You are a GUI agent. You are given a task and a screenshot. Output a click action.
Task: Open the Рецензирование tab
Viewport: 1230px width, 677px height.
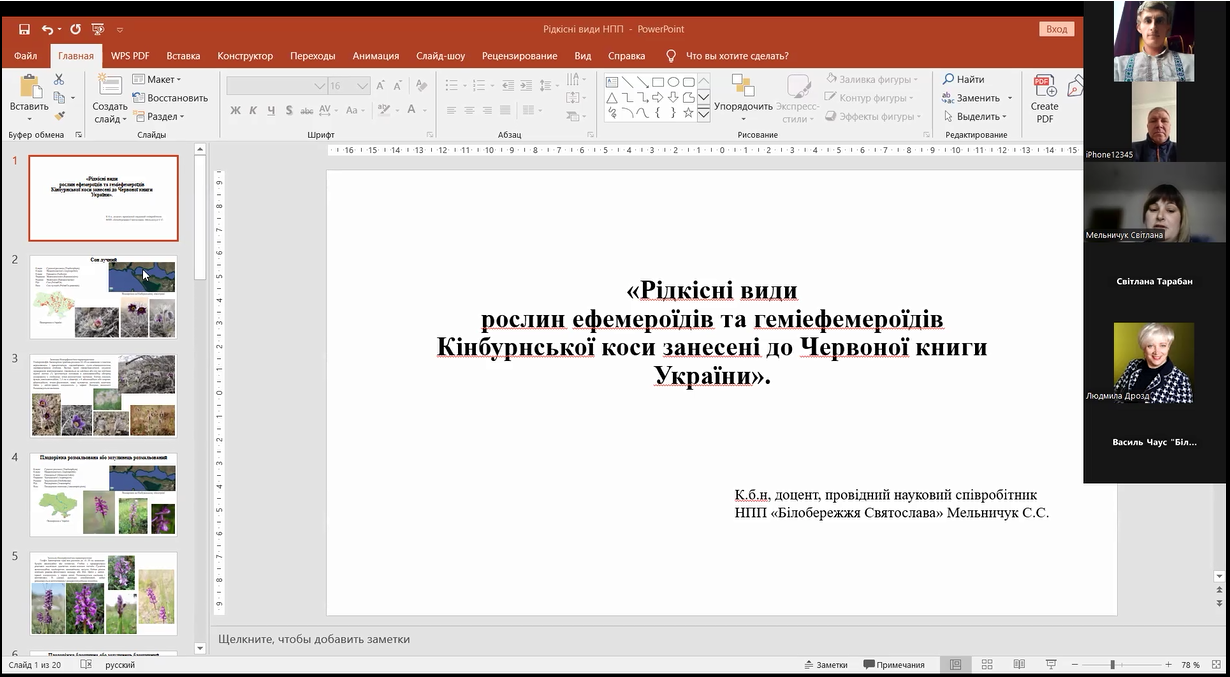(519, 56)
